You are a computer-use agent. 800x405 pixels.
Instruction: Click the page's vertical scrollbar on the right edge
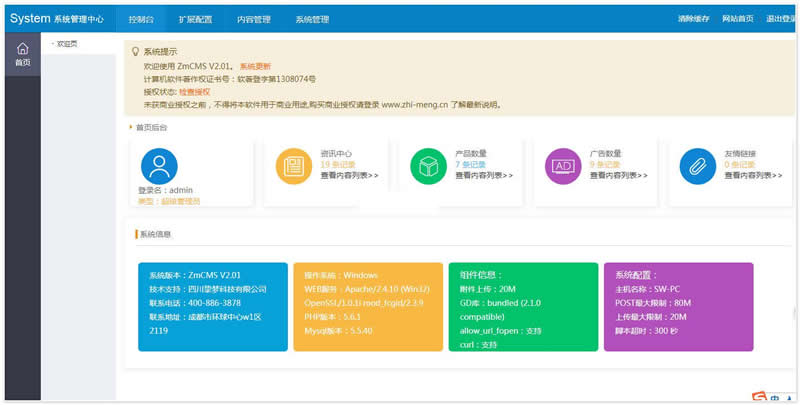[x=795, y=312]
